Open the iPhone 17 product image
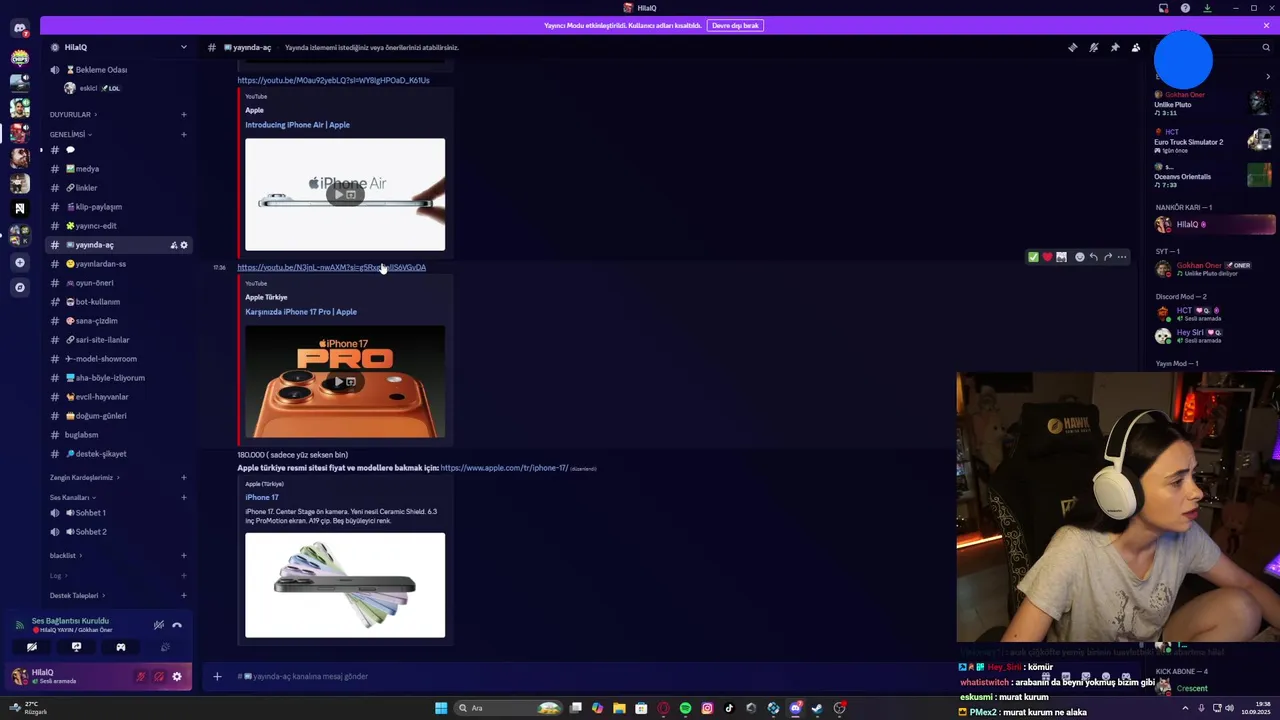The height and width of the screenshot is (720, 1280). pos(345,585)
